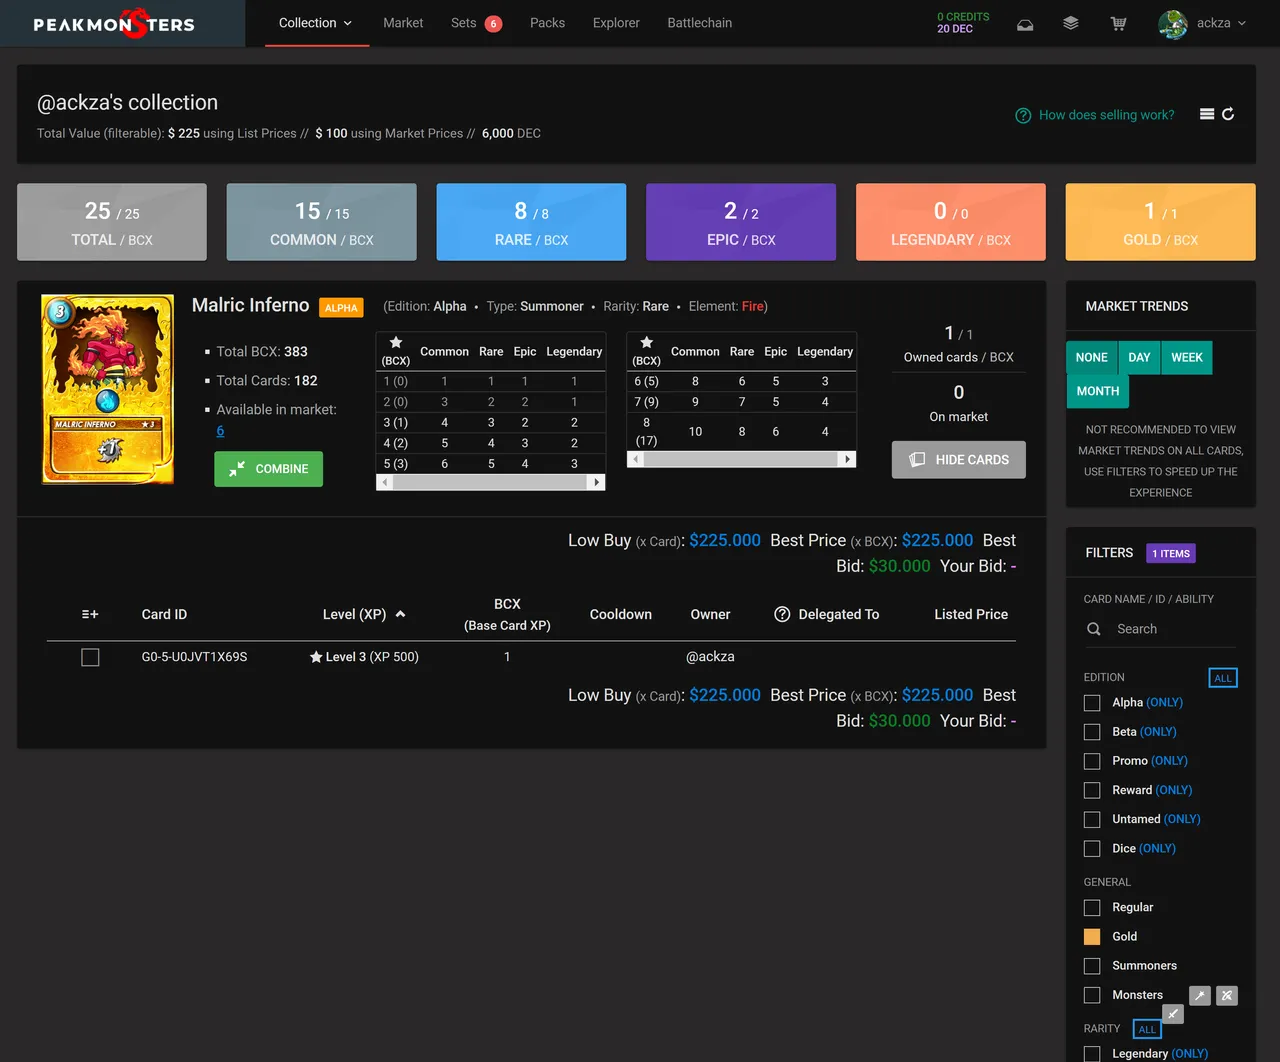1280x1062 pixels.
Task: Tick the Dice edition checkbox
Action: [1092, 848]
